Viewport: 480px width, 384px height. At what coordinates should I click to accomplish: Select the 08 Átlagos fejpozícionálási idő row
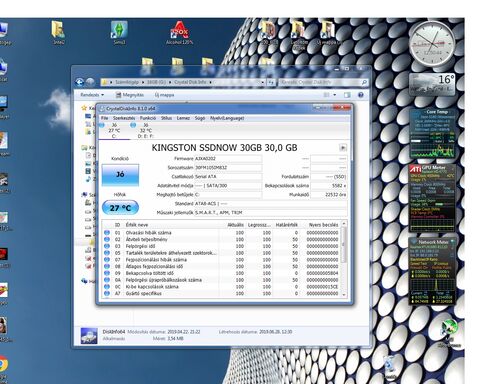pyautogui.click(x=222, y=266)
